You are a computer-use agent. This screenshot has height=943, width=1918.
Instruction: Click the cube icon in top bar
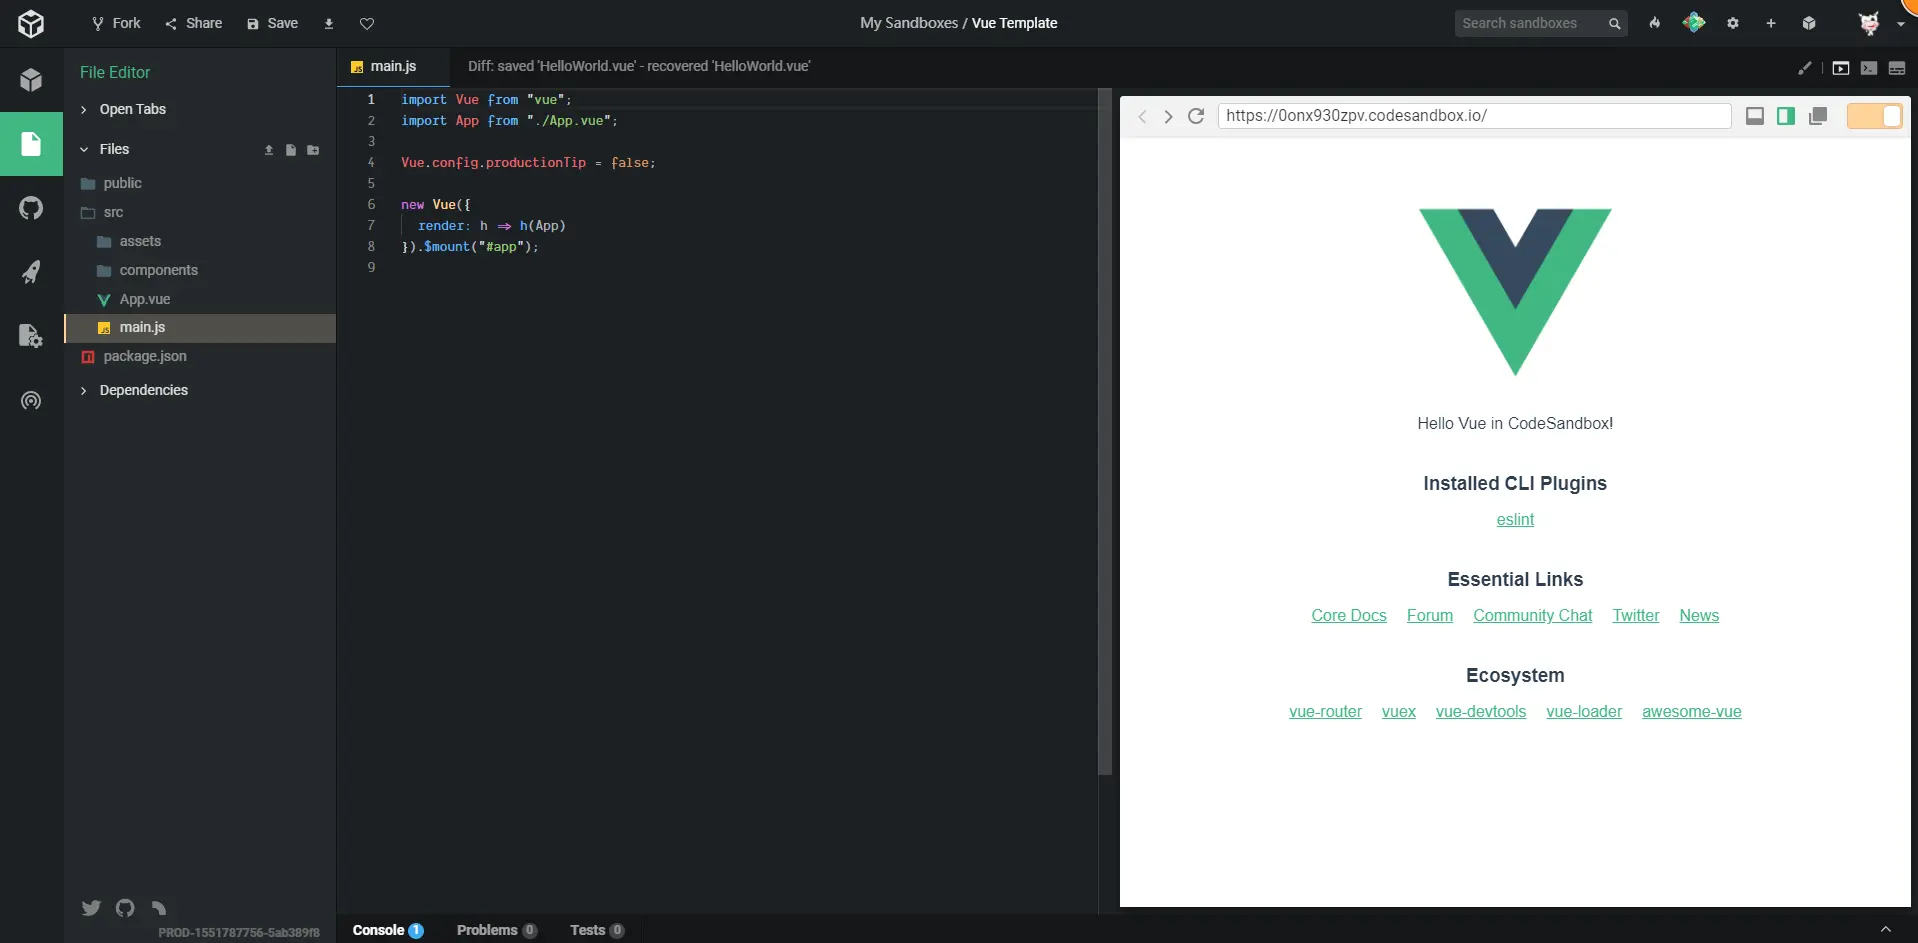1809,23
